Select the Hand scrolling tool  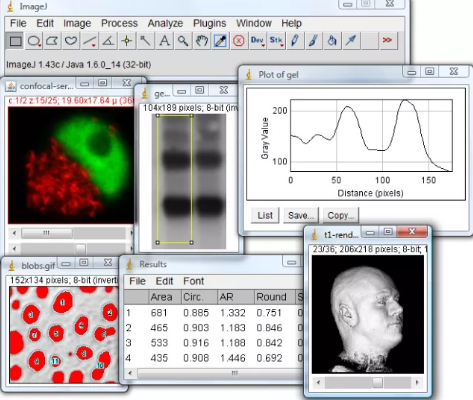coord(202,41)
